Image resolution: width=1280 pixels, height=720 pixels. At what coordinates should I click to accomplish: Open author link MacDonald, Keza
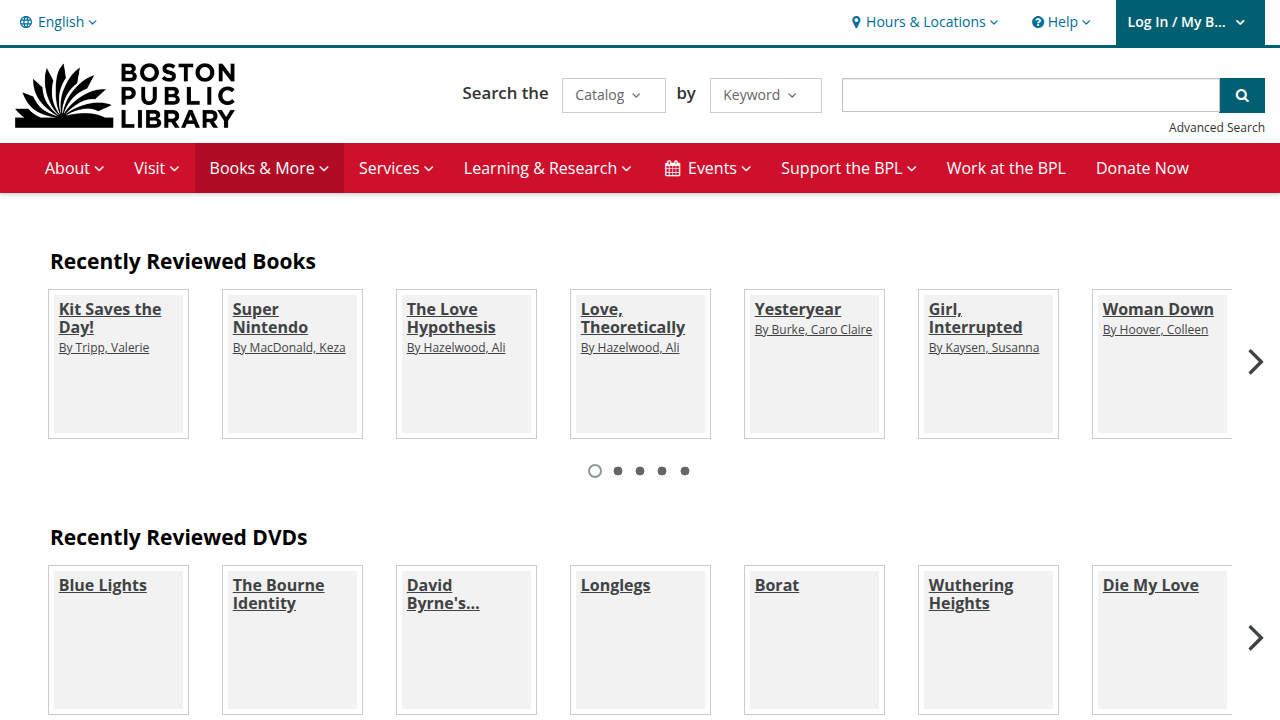tap(289, 348)
